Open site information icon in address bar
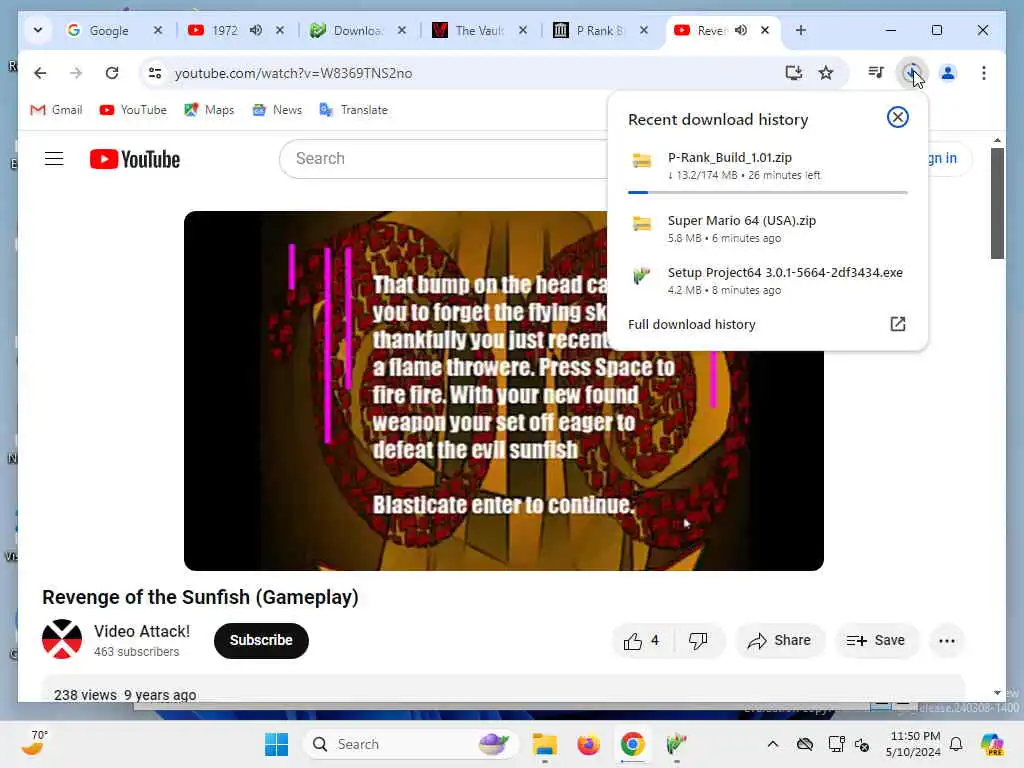1024x768 pixels. (x=155, y=73)
